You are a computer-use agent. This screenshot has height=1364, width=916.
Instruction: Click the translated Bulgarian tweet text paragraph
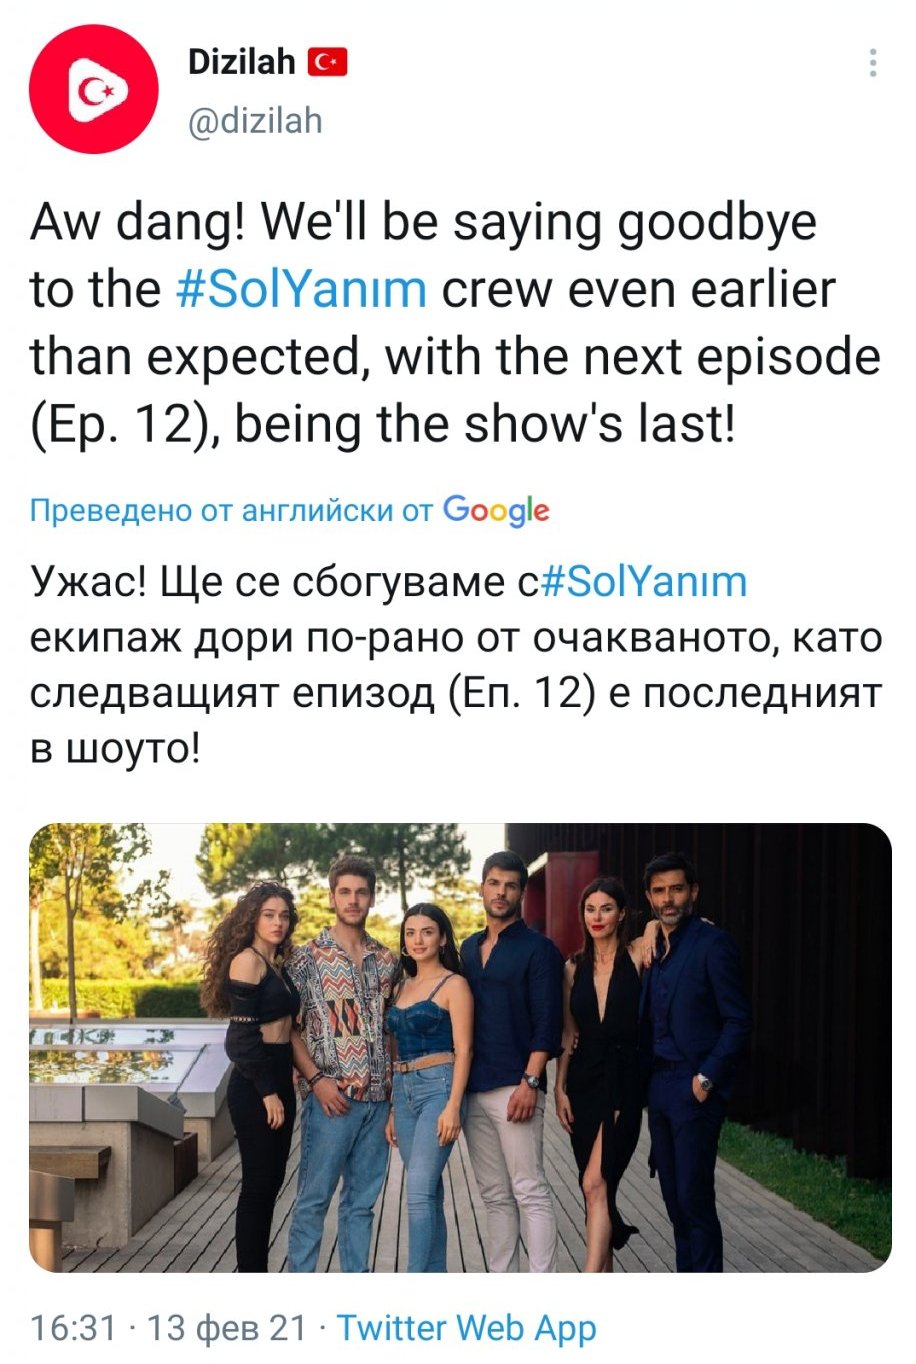tap(456, 663)
